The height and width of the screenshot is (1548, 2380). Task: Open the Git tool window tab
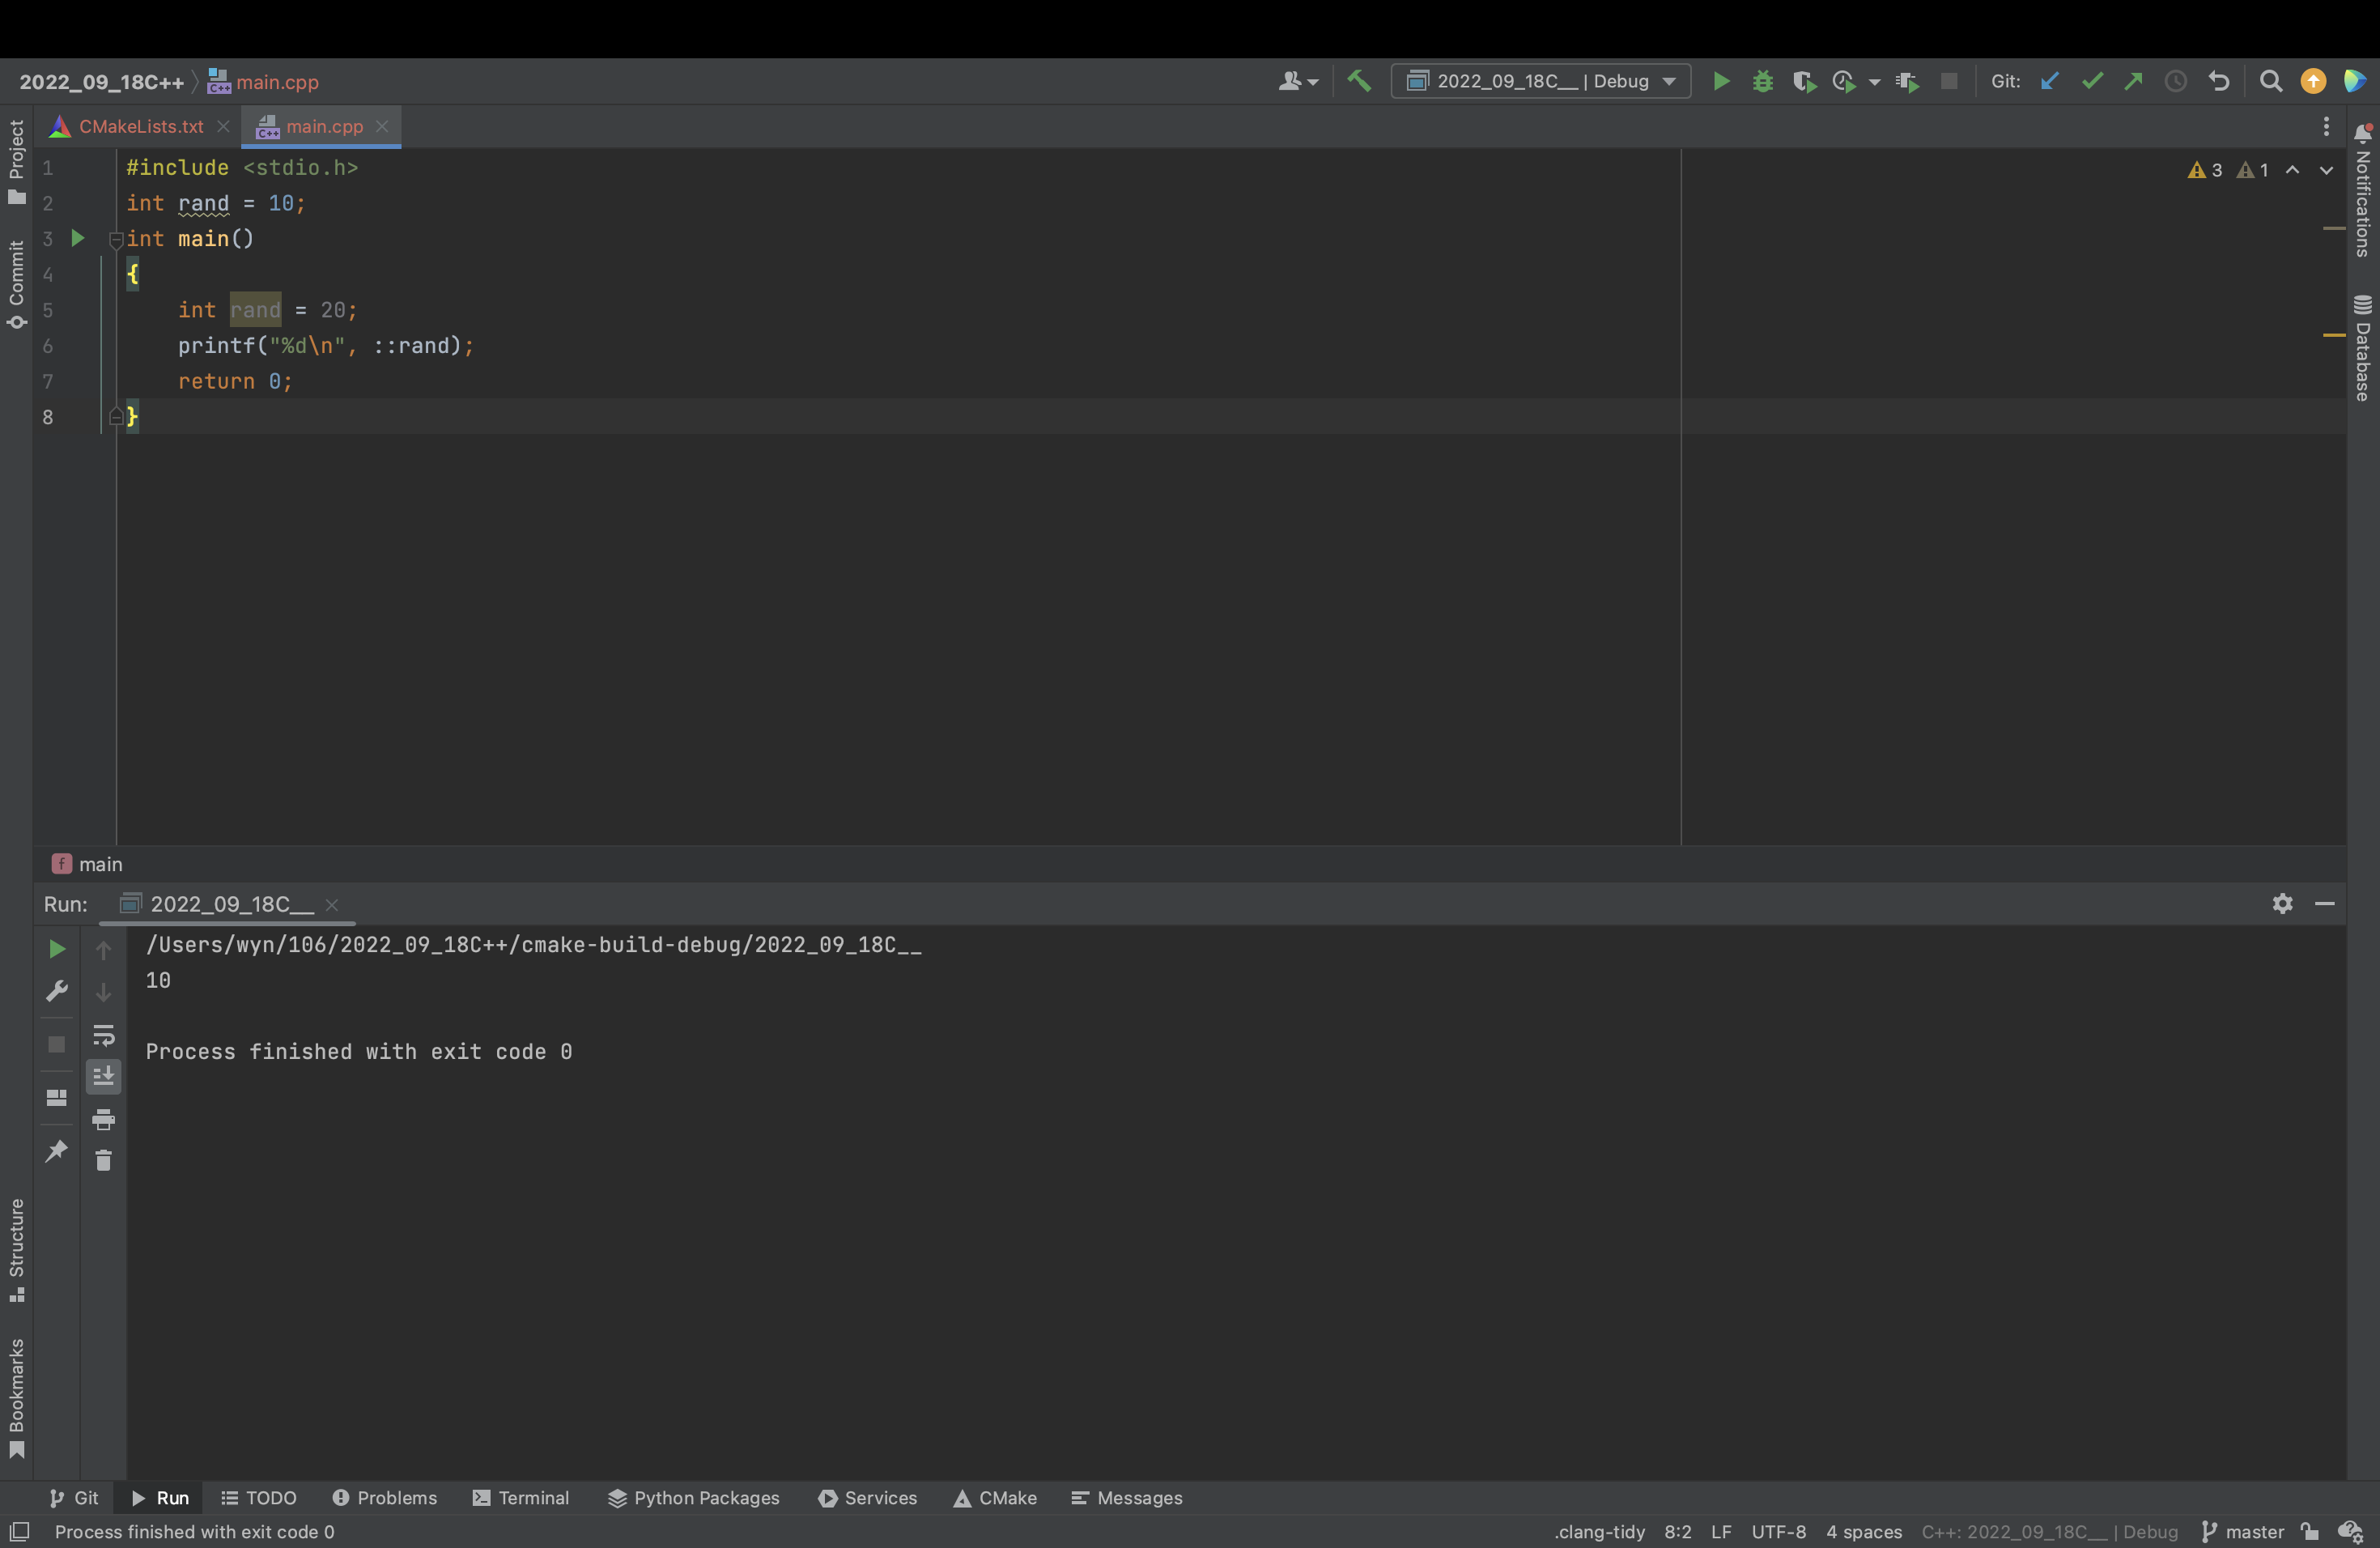pyautogui.click(x=74, y=1497)
